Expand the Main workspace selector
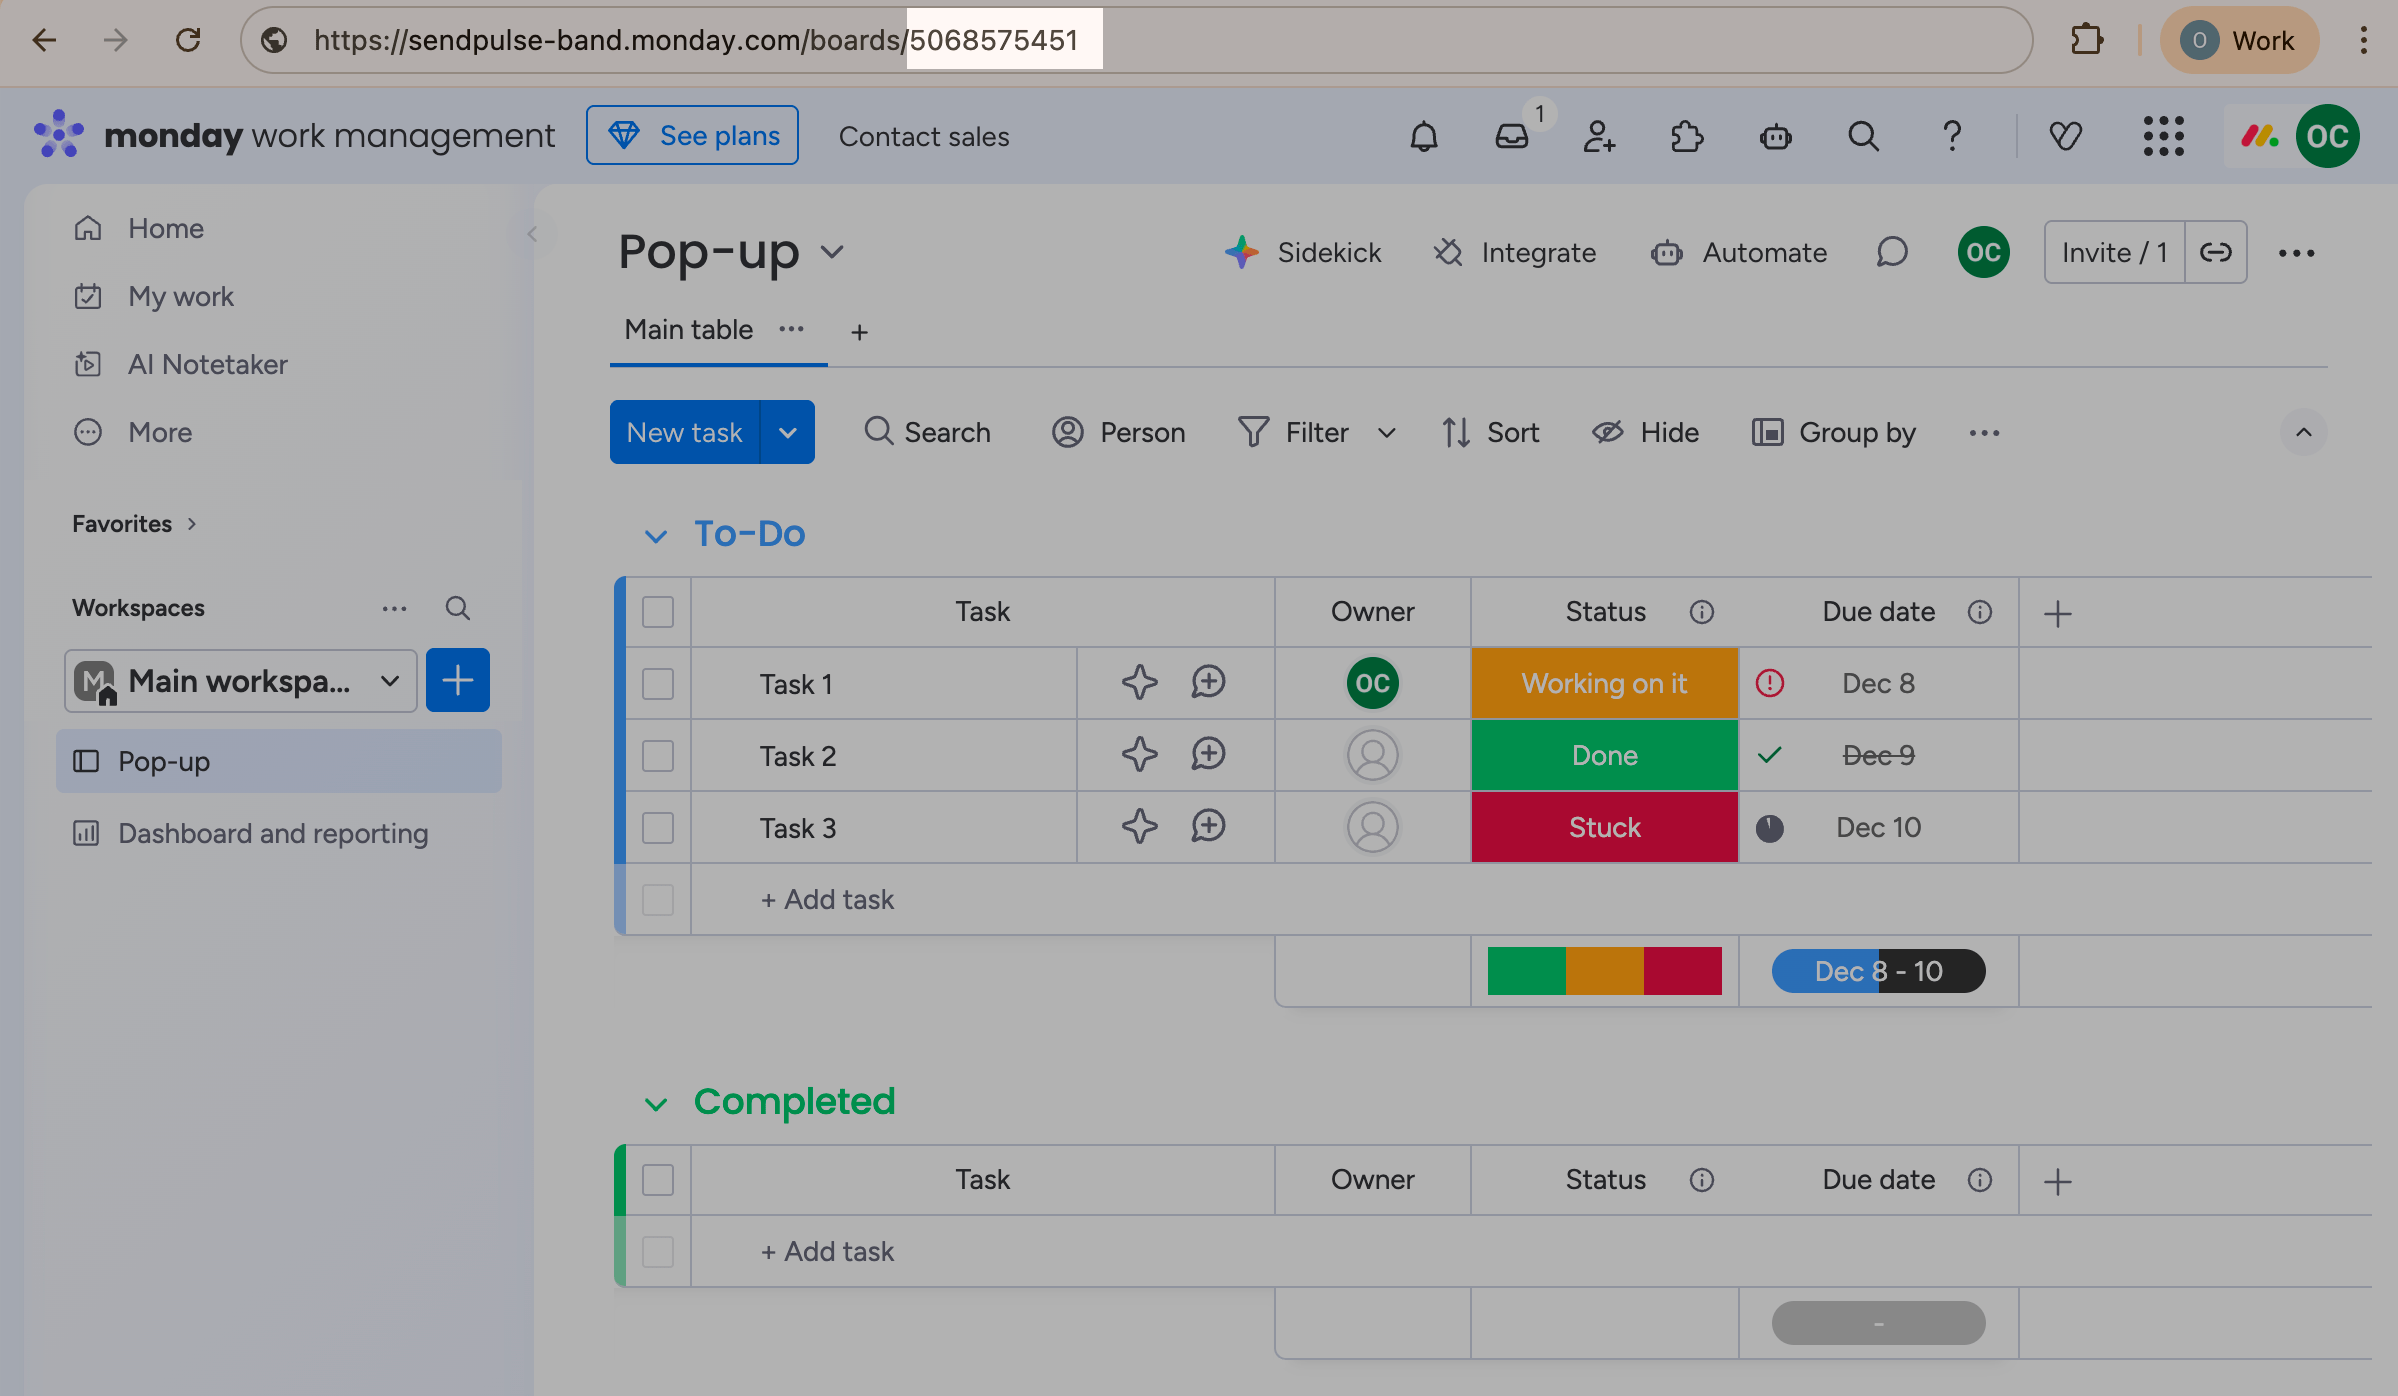Screen dimensions: 2398x1396 [x=241, y=681]
